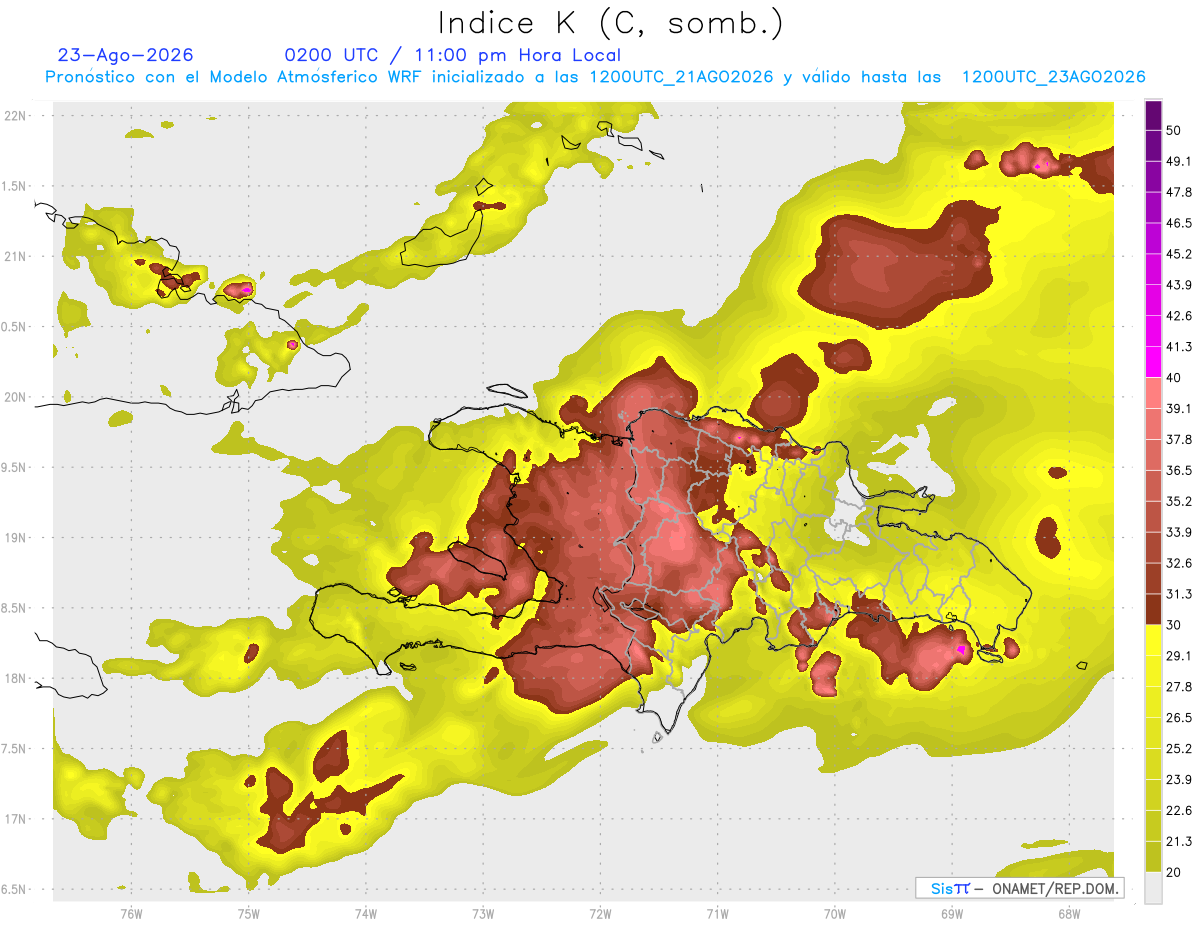
Task: Click the colorbar value "33.9"
Action: coord(1180,533)
